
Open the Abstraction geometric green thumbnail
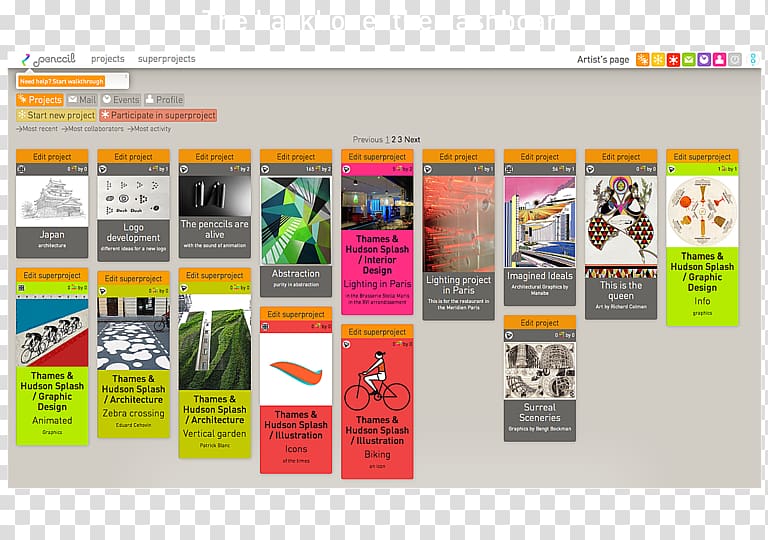point(296,220)
